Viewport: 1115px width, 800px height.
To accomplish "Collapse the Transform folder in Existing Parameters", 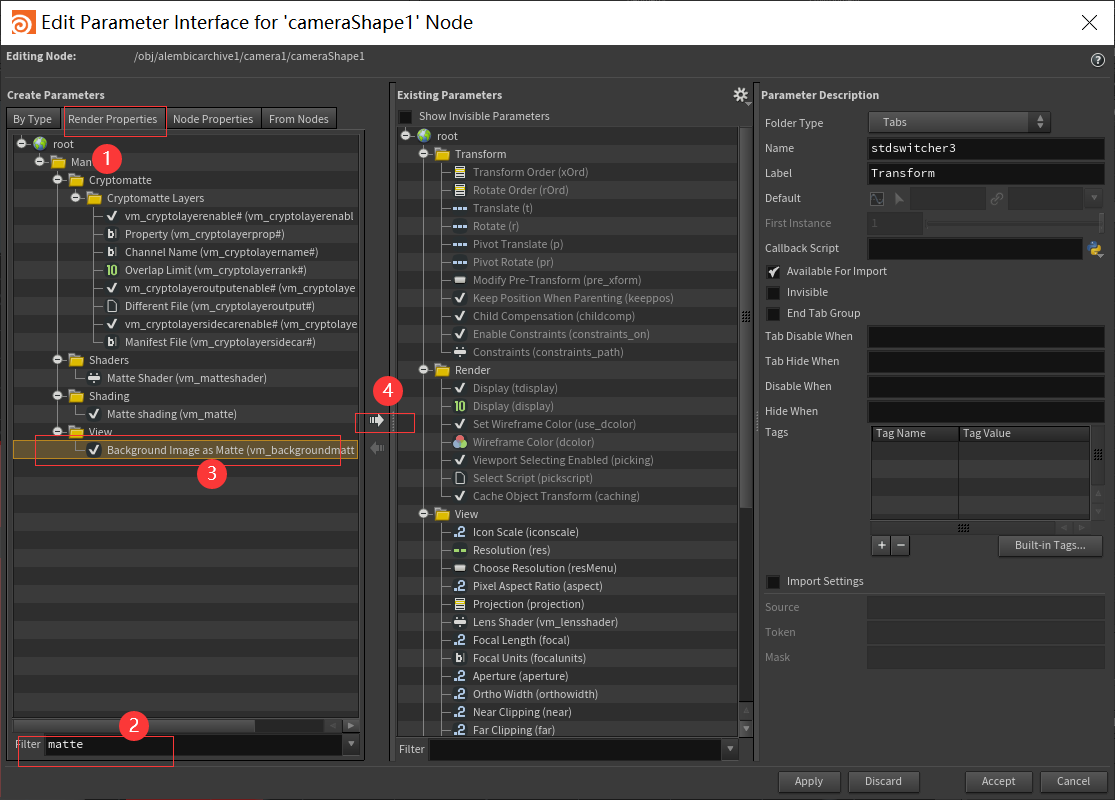I will coord(424,154).
